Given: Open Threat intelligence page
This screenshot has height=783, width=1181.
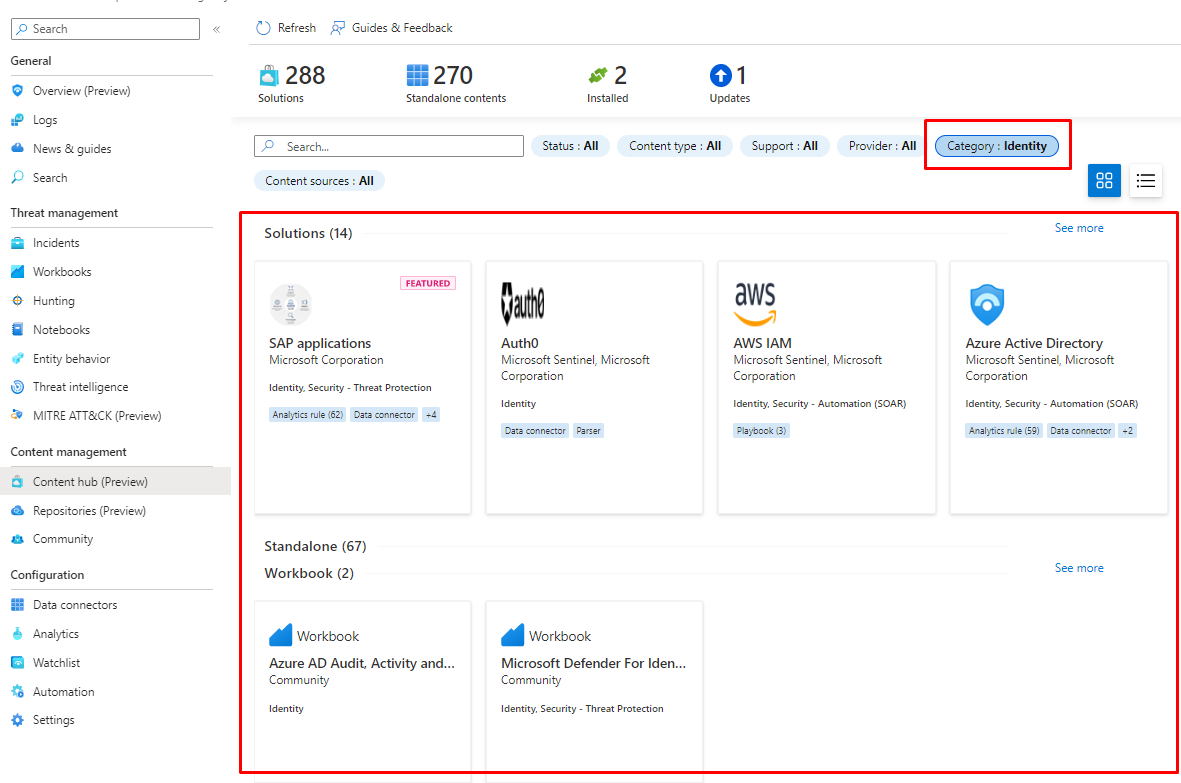Looking at the screenshot, I should [80, 387].
